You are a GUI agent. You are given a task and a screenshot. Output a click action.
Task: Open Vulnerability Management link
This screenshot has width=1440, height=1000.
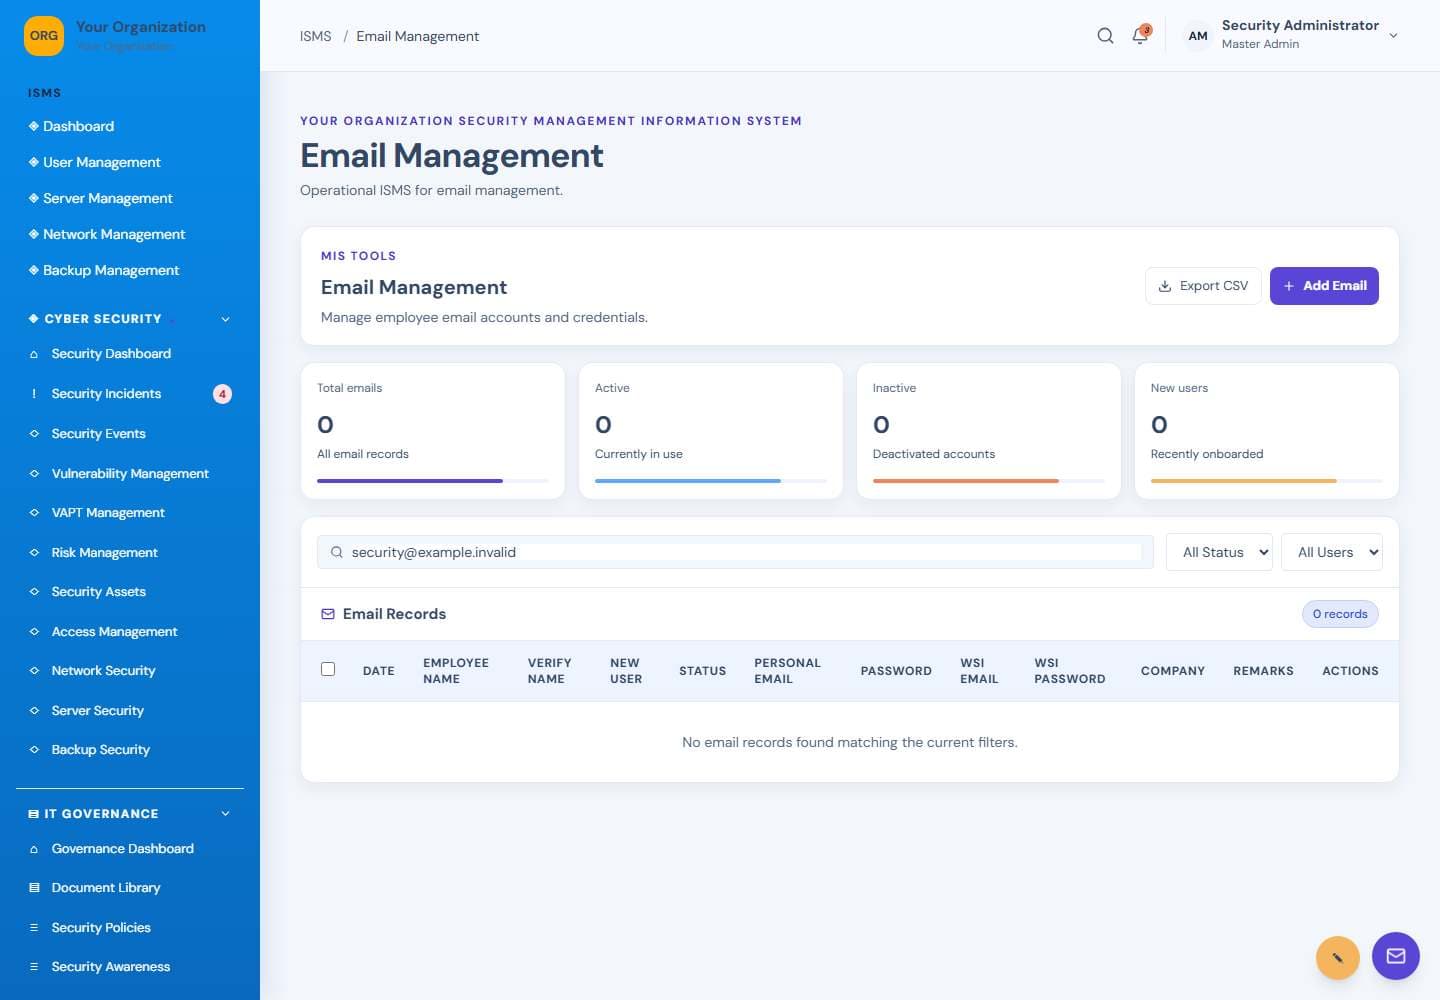pos(130,474)
